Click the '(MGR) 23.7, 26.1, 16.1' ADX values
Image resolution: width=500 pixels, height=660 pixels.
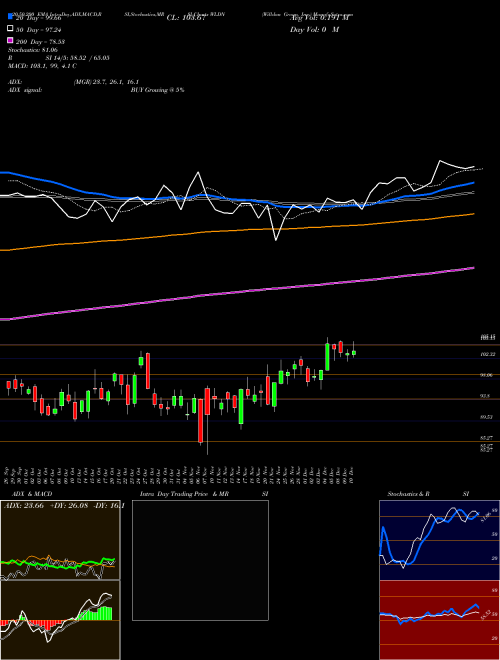106,82
